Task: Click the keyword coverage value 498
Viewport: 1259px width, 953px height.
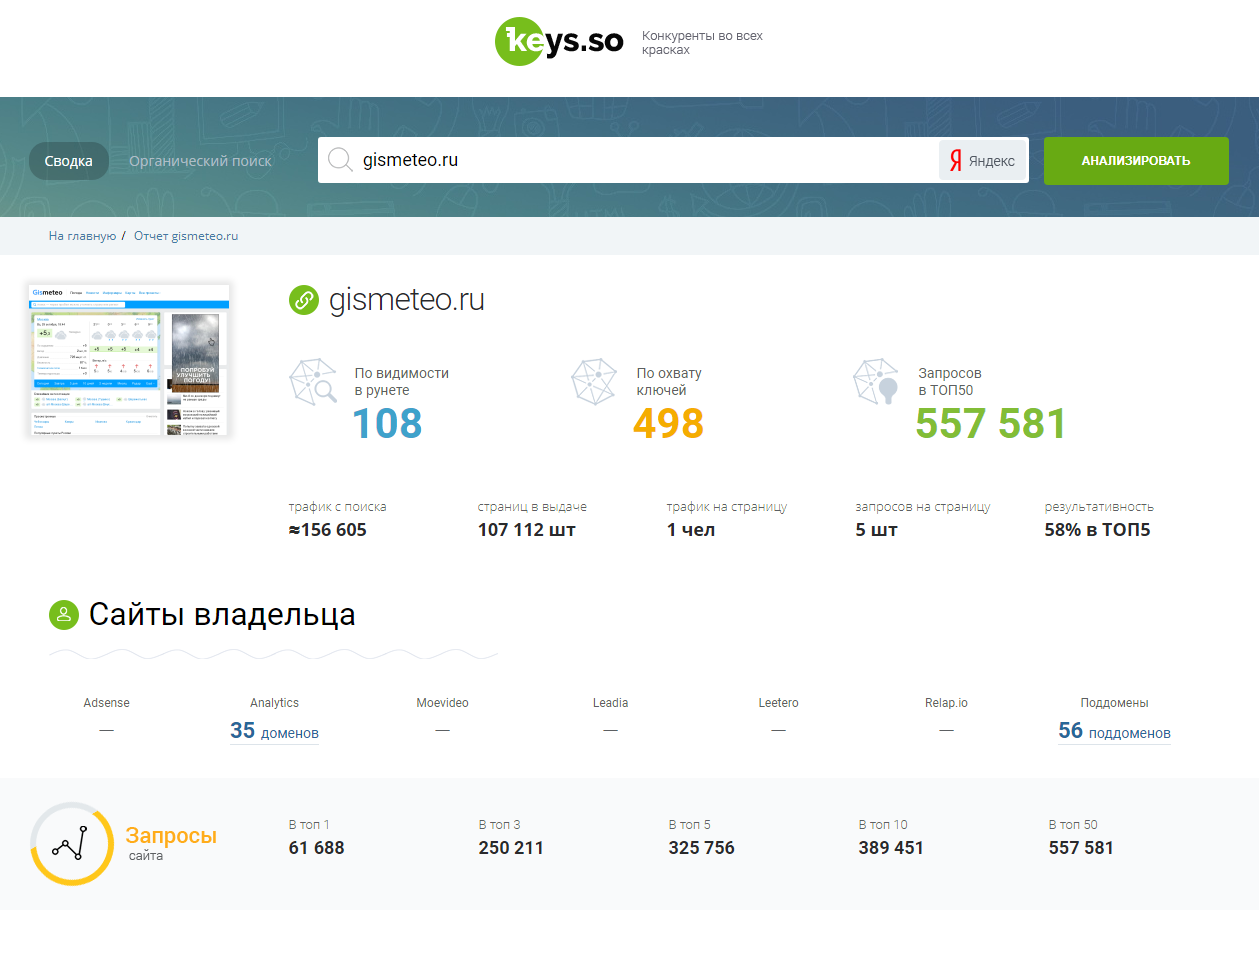Action: 669,423
